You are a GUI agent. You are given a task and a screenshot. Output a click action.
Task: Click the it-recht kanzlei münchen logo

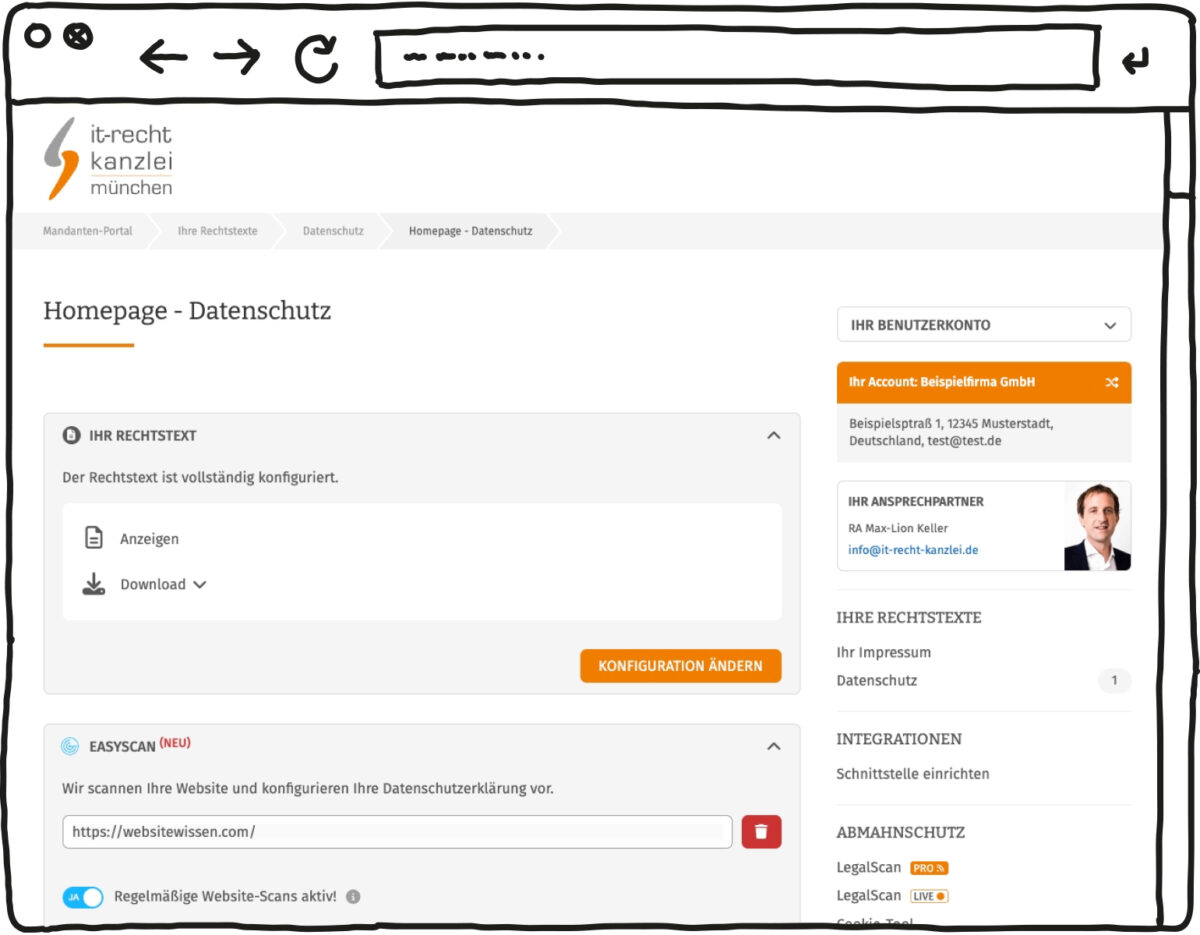[x=109, y=158]
